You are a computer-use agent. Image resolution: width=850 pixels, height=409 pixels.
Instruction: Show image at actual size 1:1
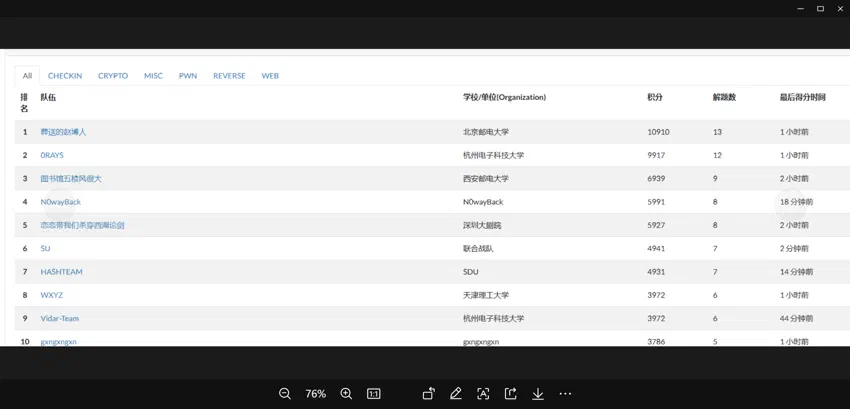tap(374, 394)
